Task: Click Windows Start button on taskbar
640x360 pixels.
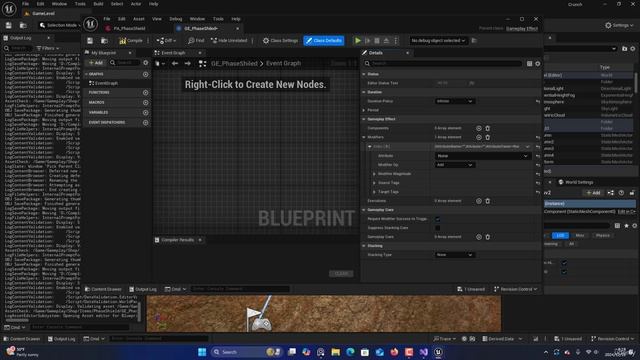Action: (202, 352)
